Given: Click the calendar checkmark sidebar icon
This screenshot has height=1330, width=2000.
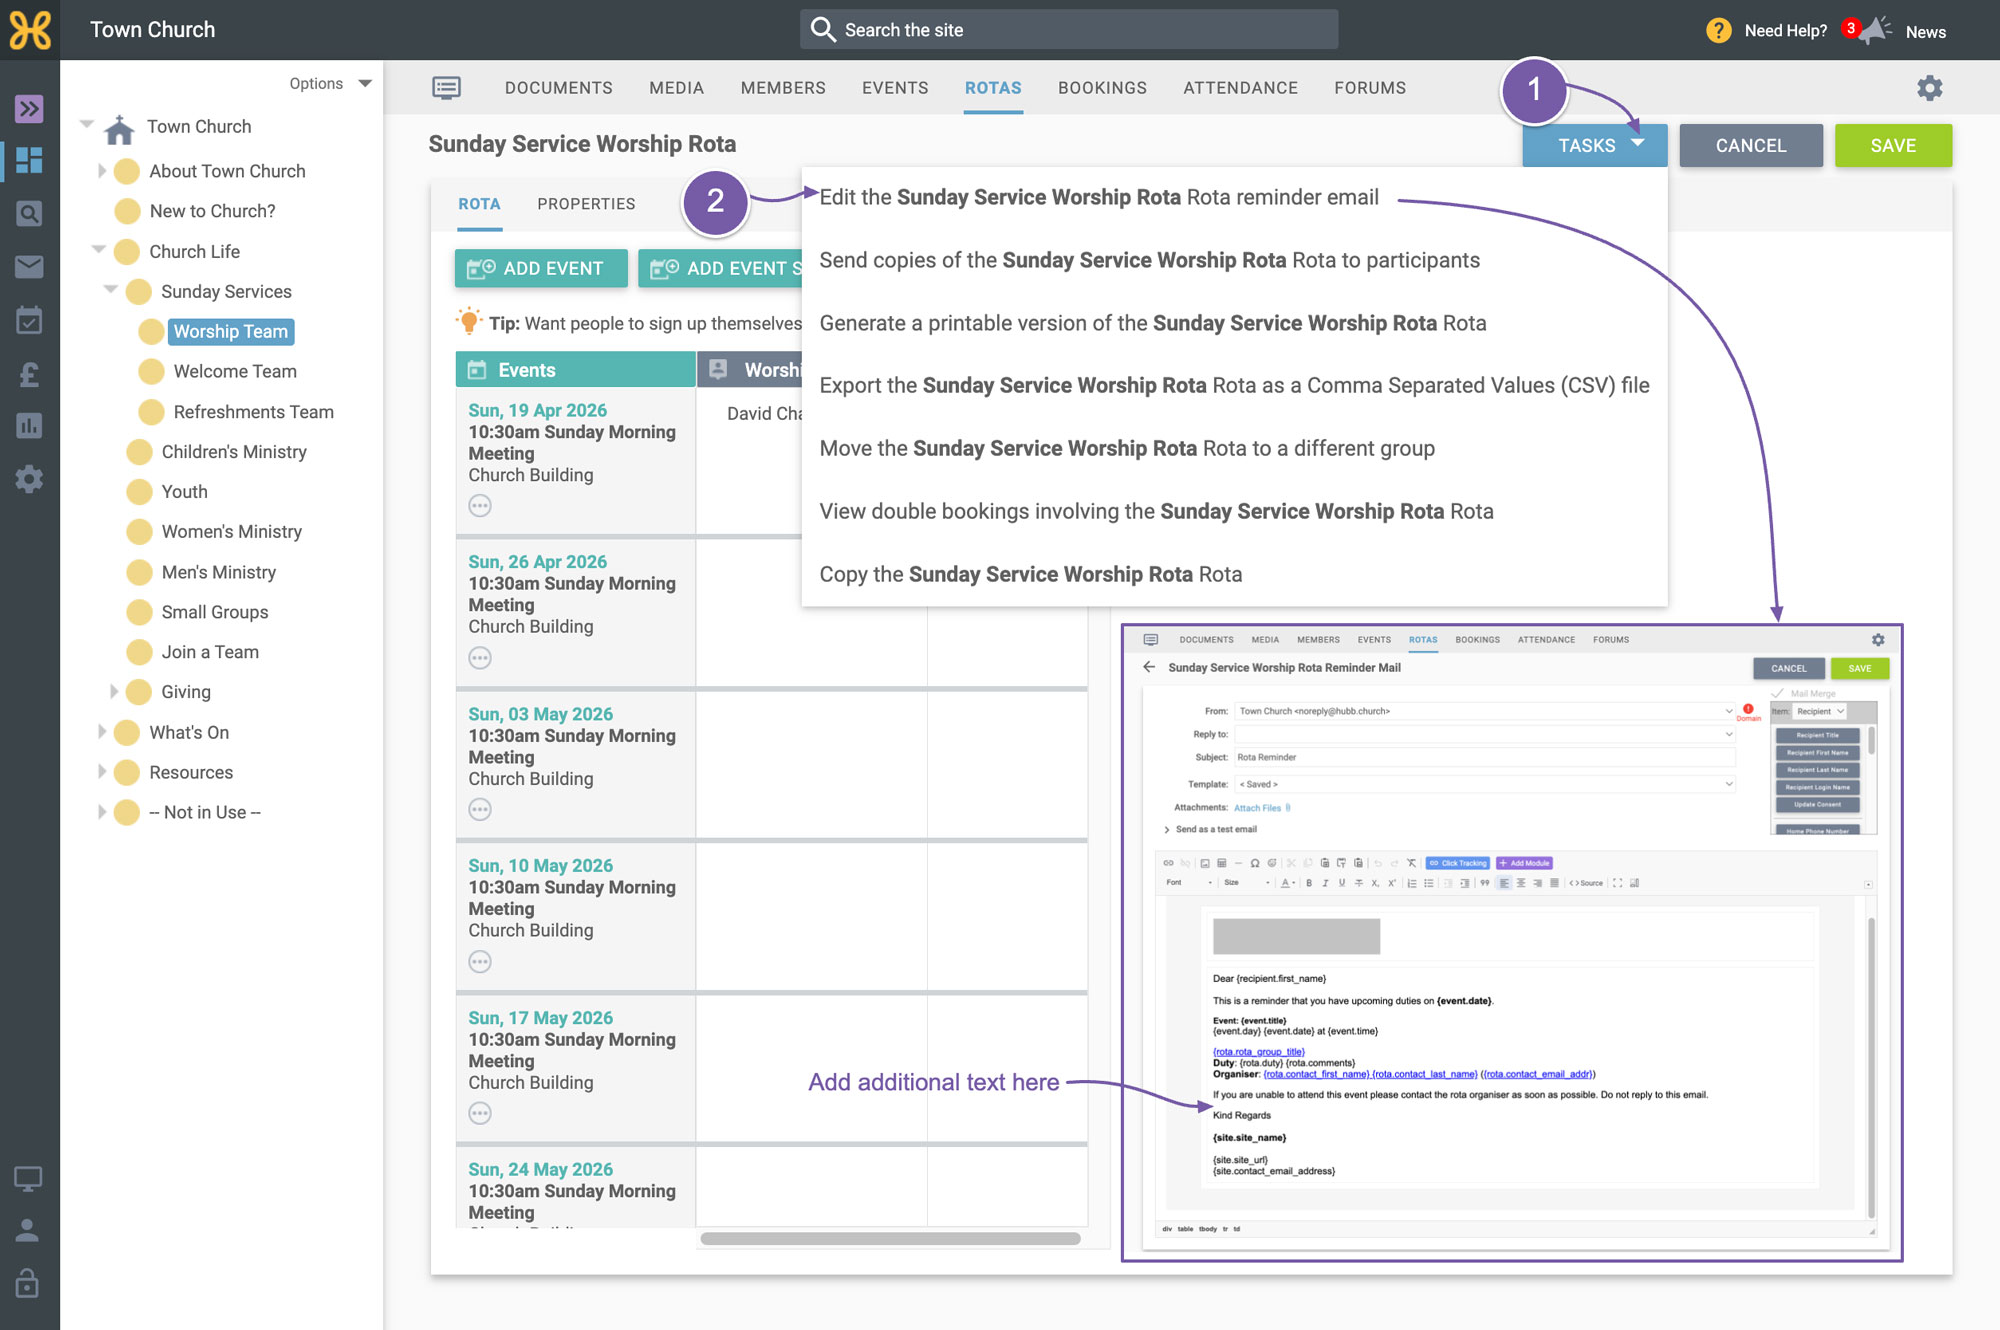Looking at the screenshot, I should click(29, 320).
